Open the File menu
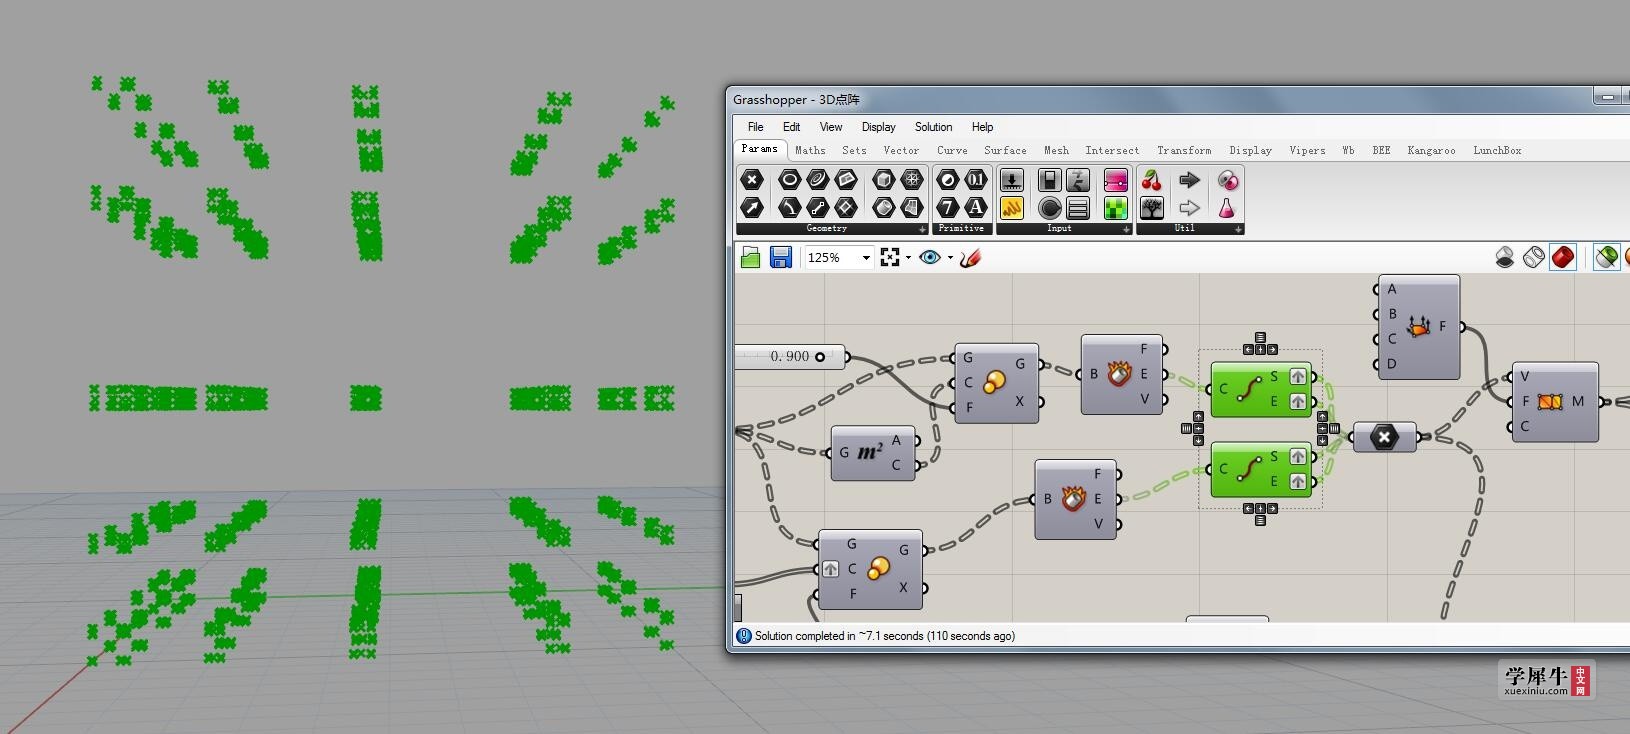The height and width of the screenshot is (734, 1630). pos(756,127)
